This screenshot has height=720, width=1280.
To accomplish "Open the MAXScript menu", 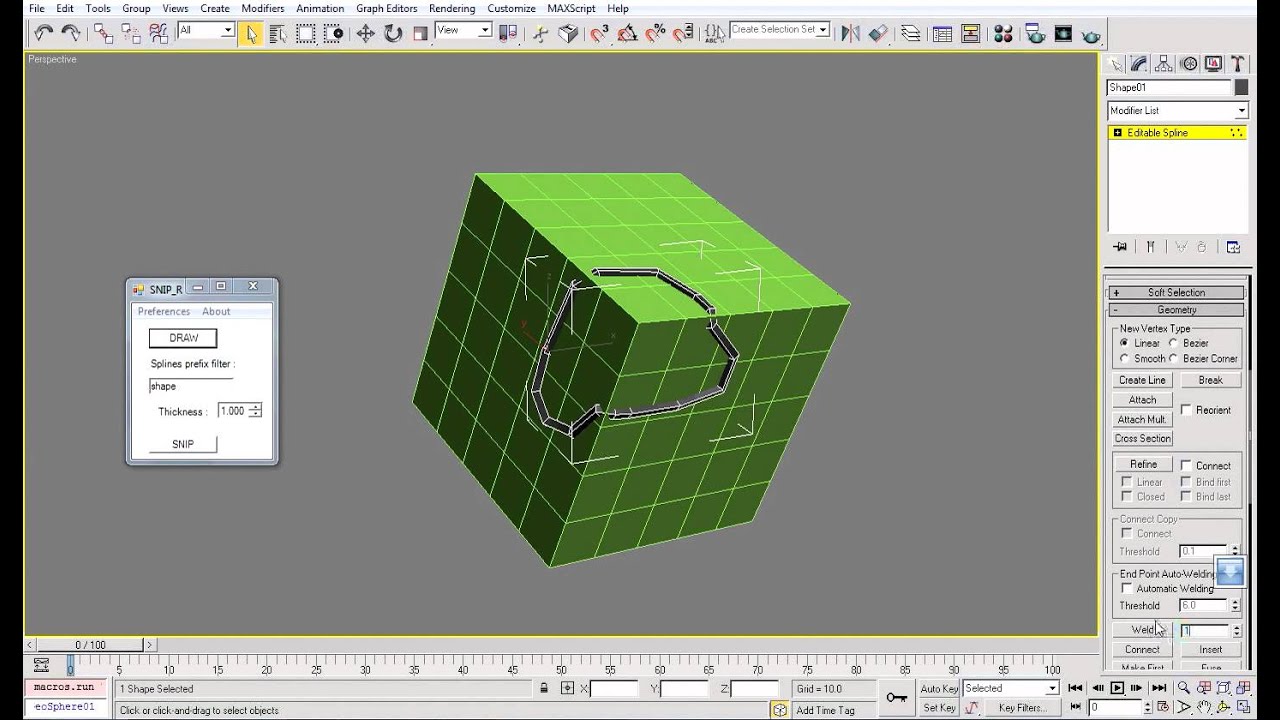I will (x=572, y=8).
